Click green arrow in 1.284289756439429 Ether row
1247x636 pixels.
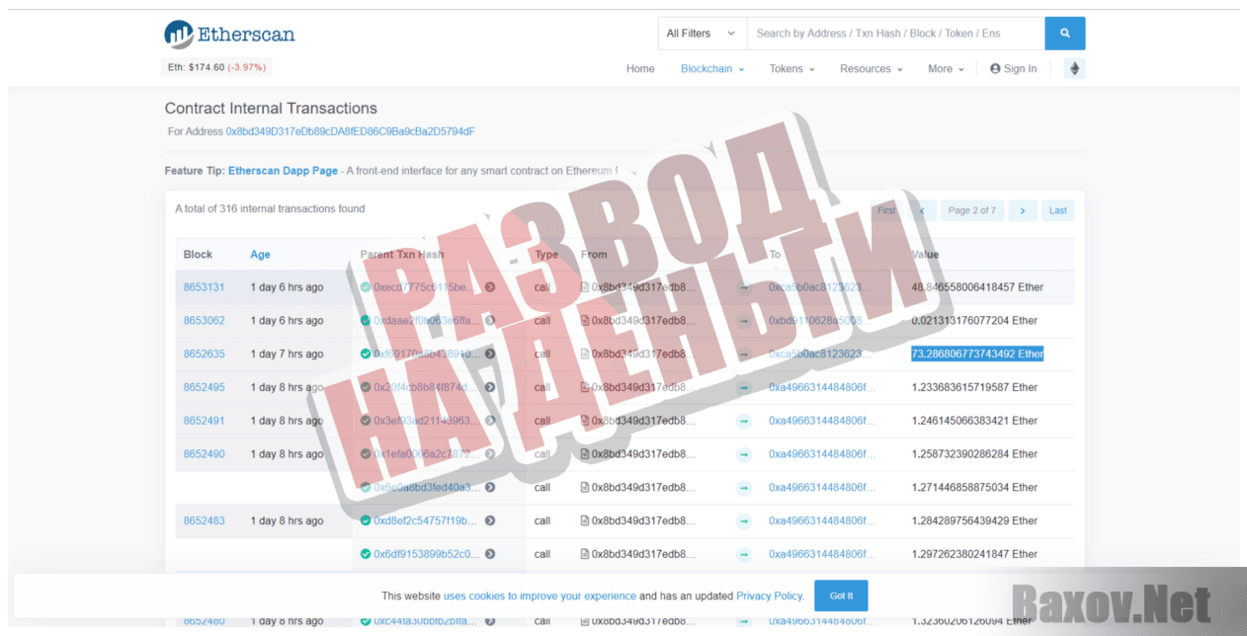tap(744, 521)
